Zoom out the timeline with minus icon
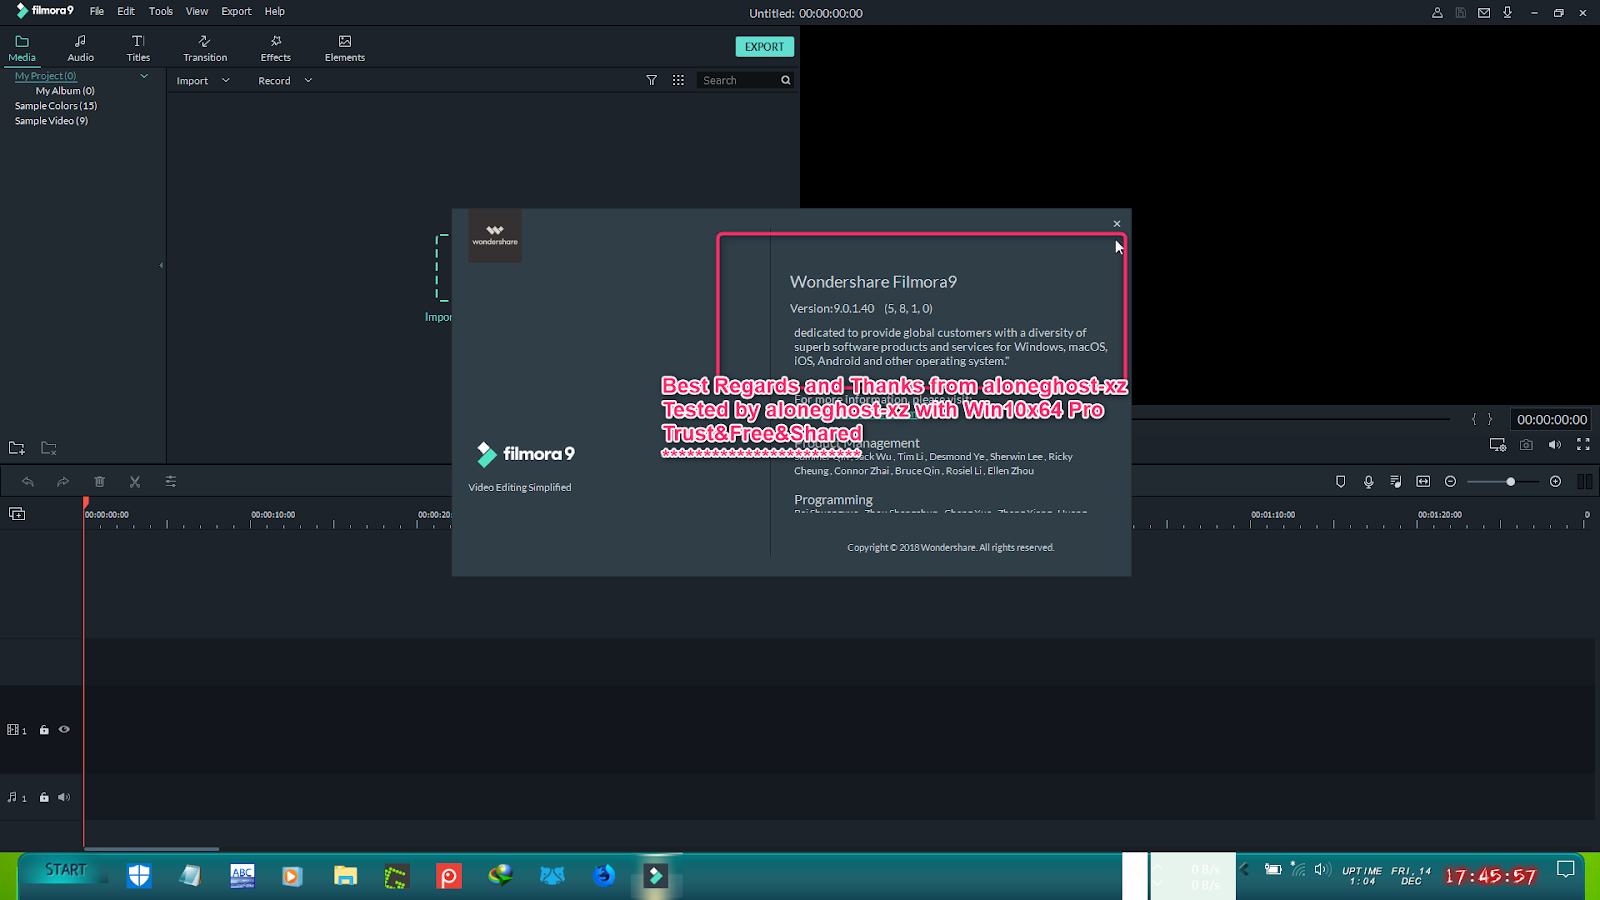The width and height of the screenshot is (1600, 900). [x=1451, y=482]
